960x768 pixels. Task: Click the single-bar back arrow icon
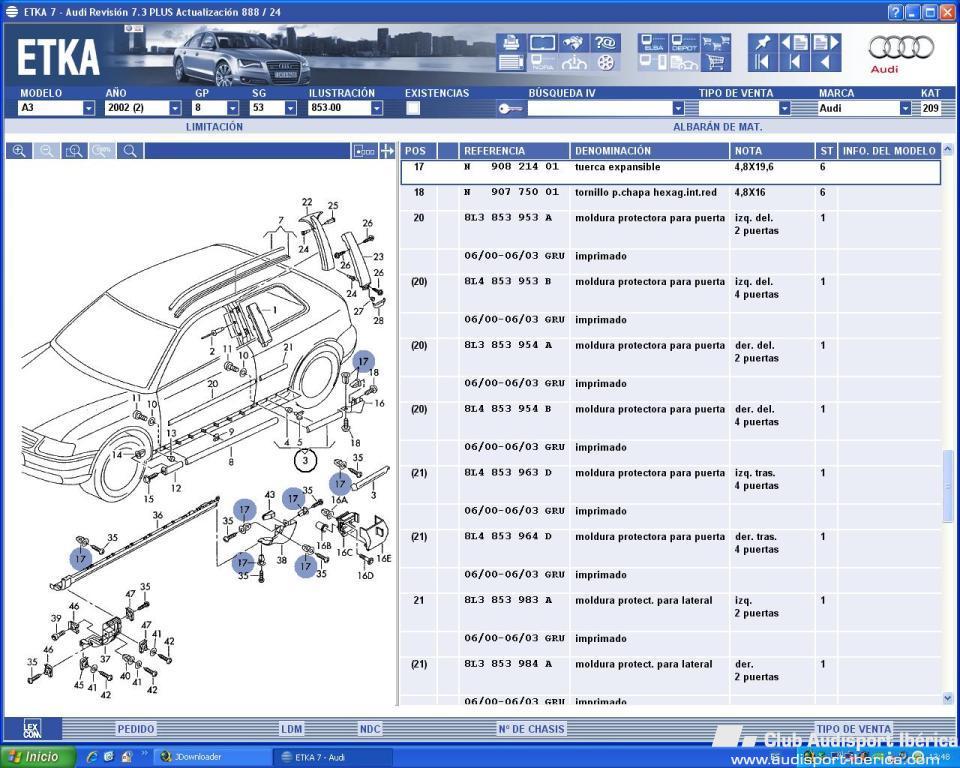[x=794, y=62]
